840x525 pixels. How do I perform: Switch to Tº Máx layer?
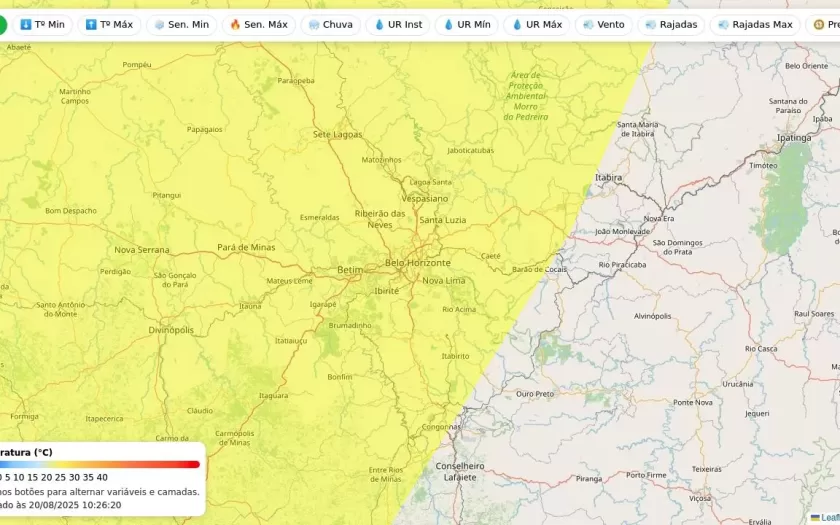click(x=108, y=24)
